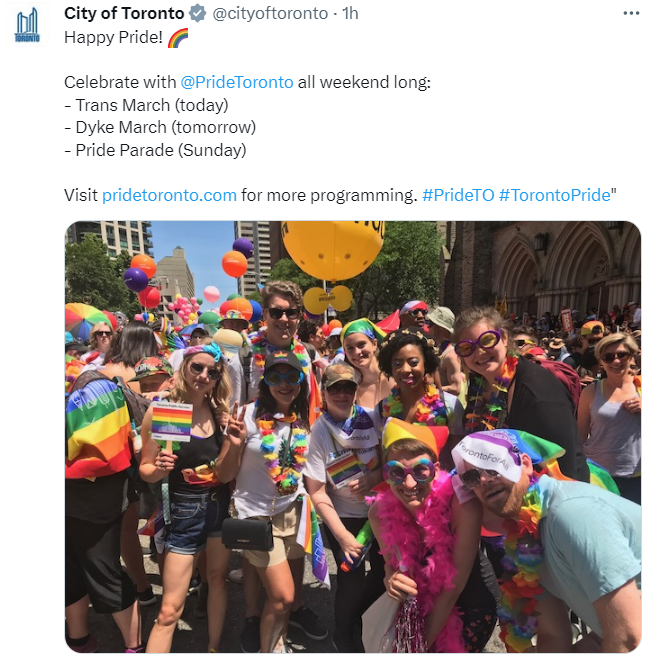Click the Dyke March (tomorrow) line

[x=160, y=127]
